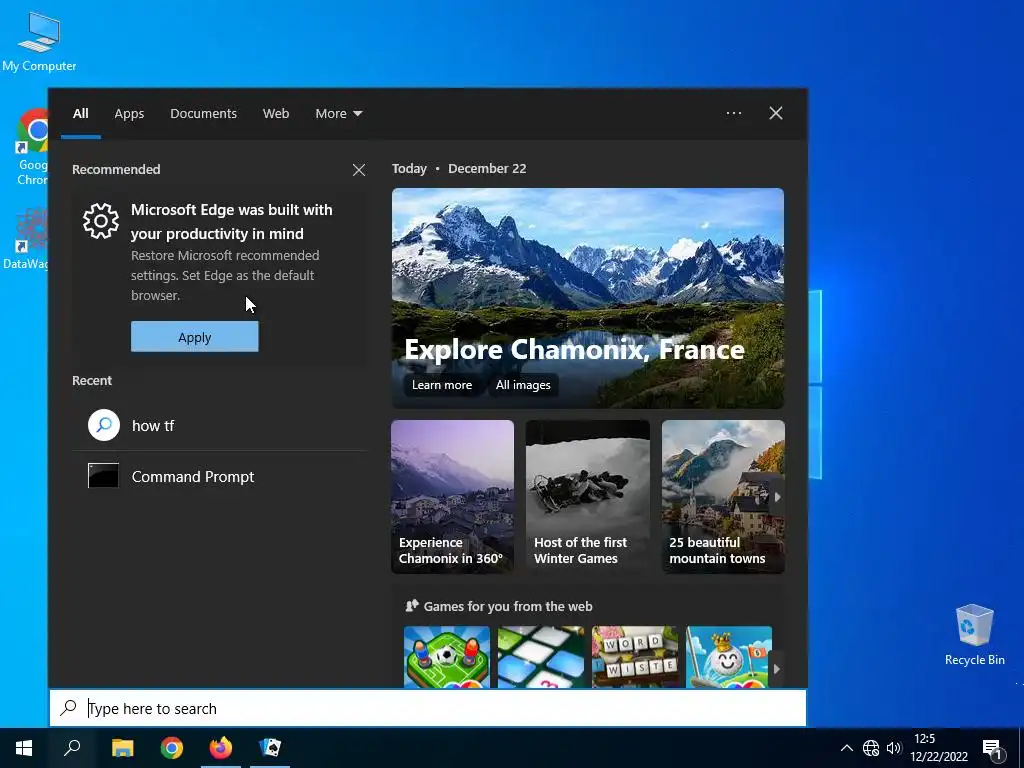The image size is (1024, 768).
Task: Open the 25 beautiful mountain towns card
Action: [x=723, y=496]
